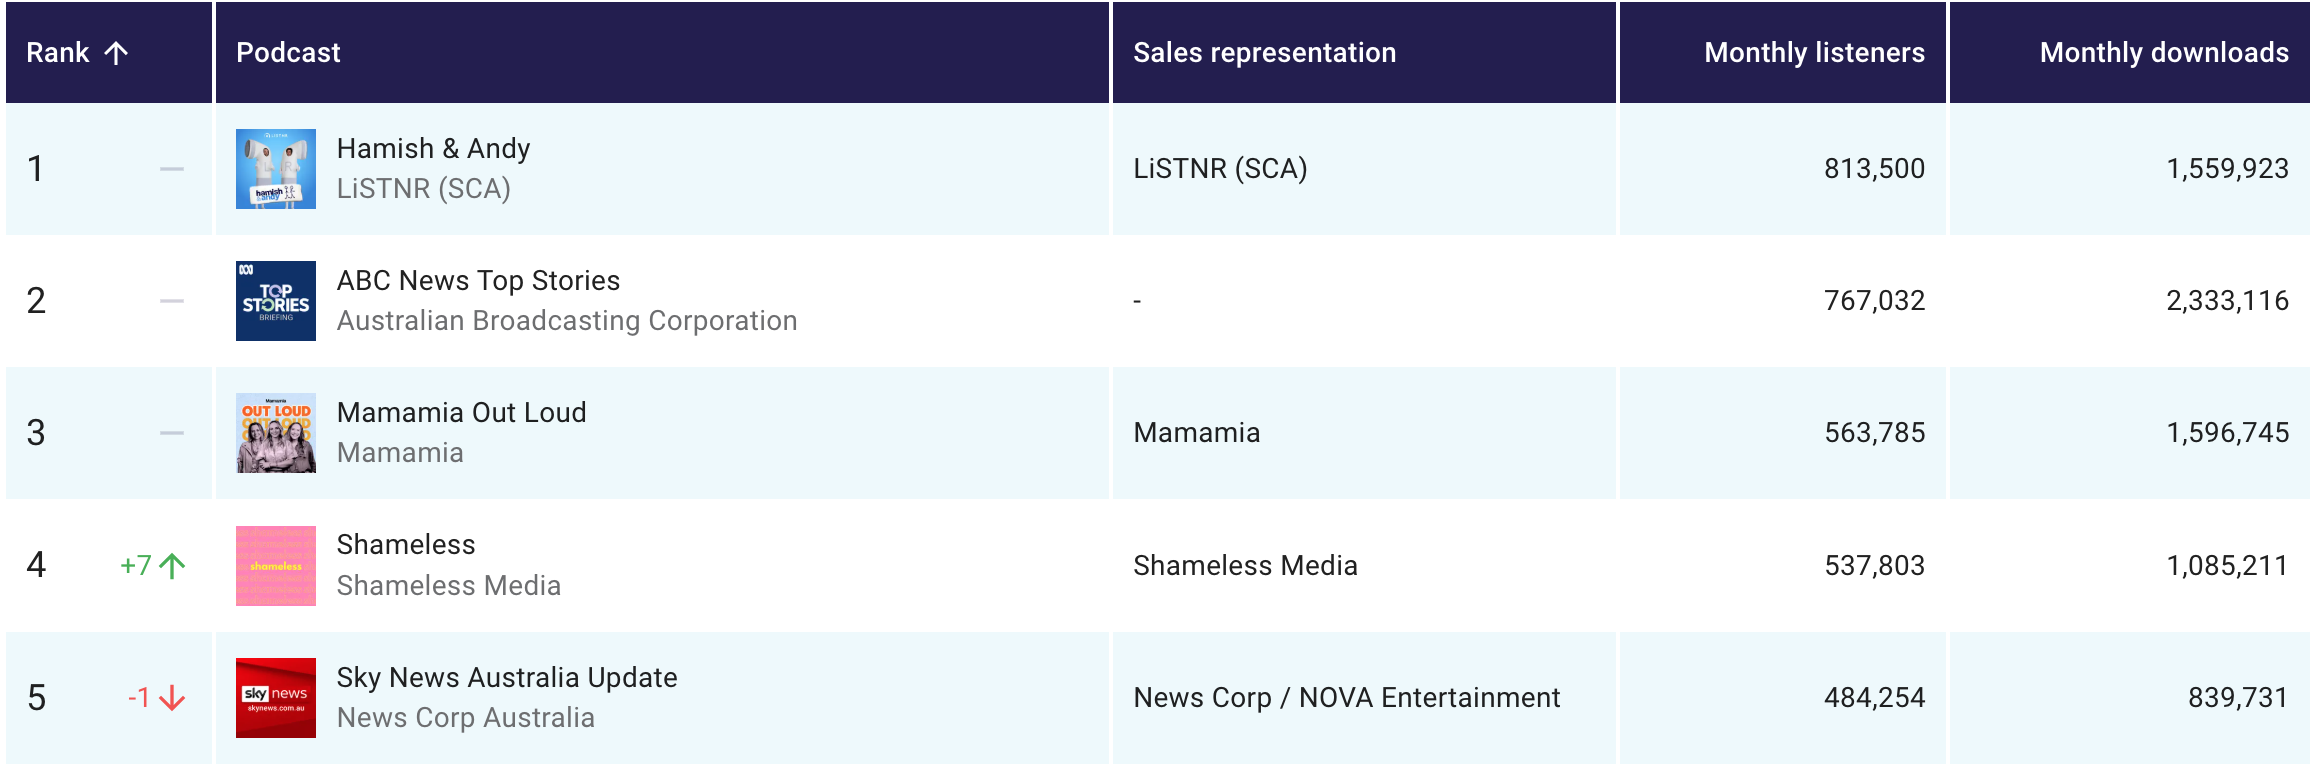Viewport: 2324px width, 776px height.
Task: Open the Hamish & Andy podcast title
Action: (433, 149)
